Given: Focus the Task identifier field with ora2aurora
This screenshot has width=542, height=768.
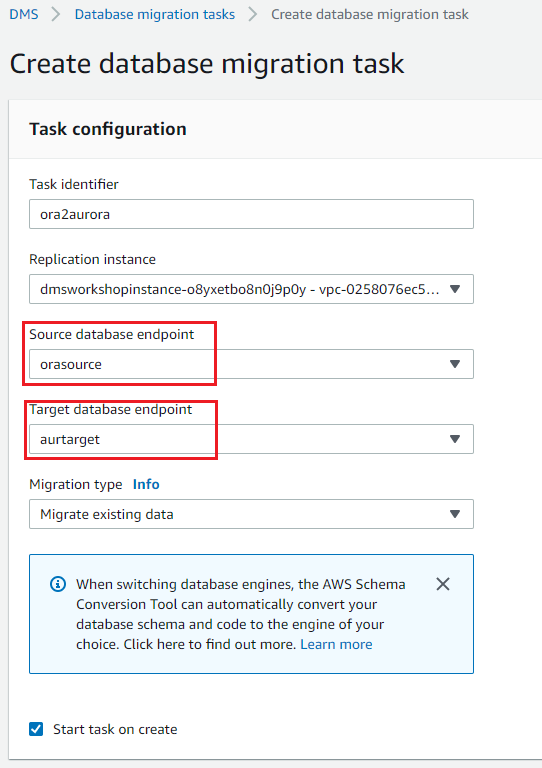Looking at the screenshot, I should tap(251, 214).
